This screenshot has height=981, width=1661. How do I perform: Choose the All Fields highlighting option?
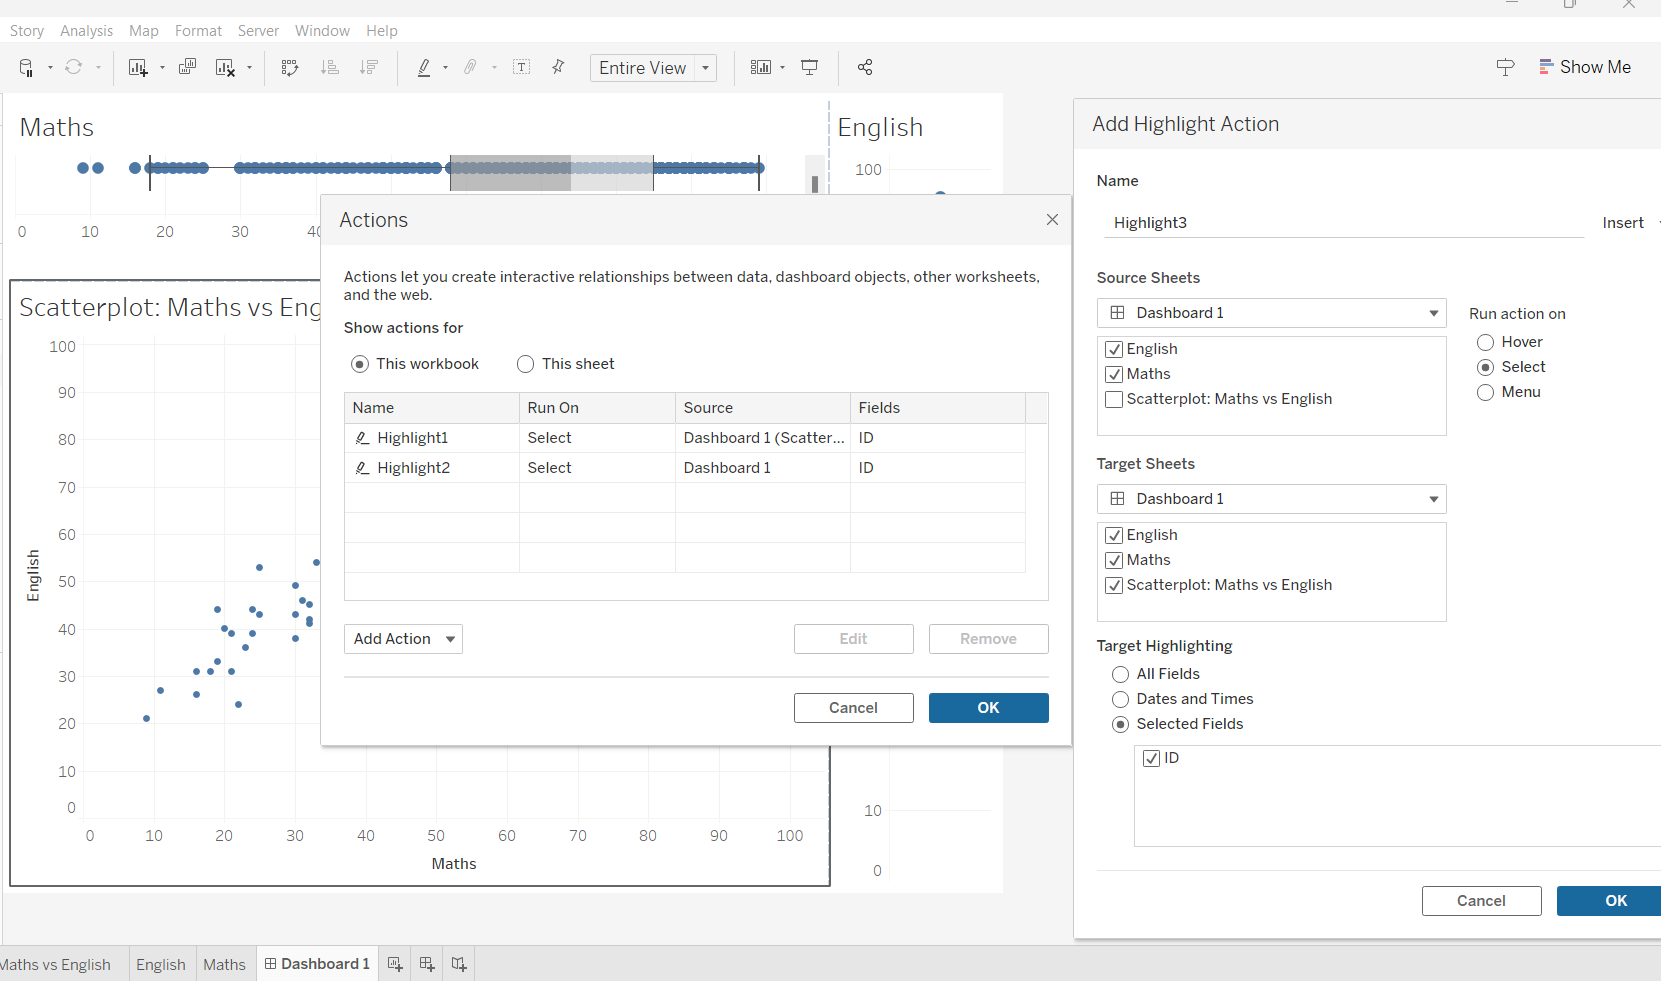(1120, 675)
